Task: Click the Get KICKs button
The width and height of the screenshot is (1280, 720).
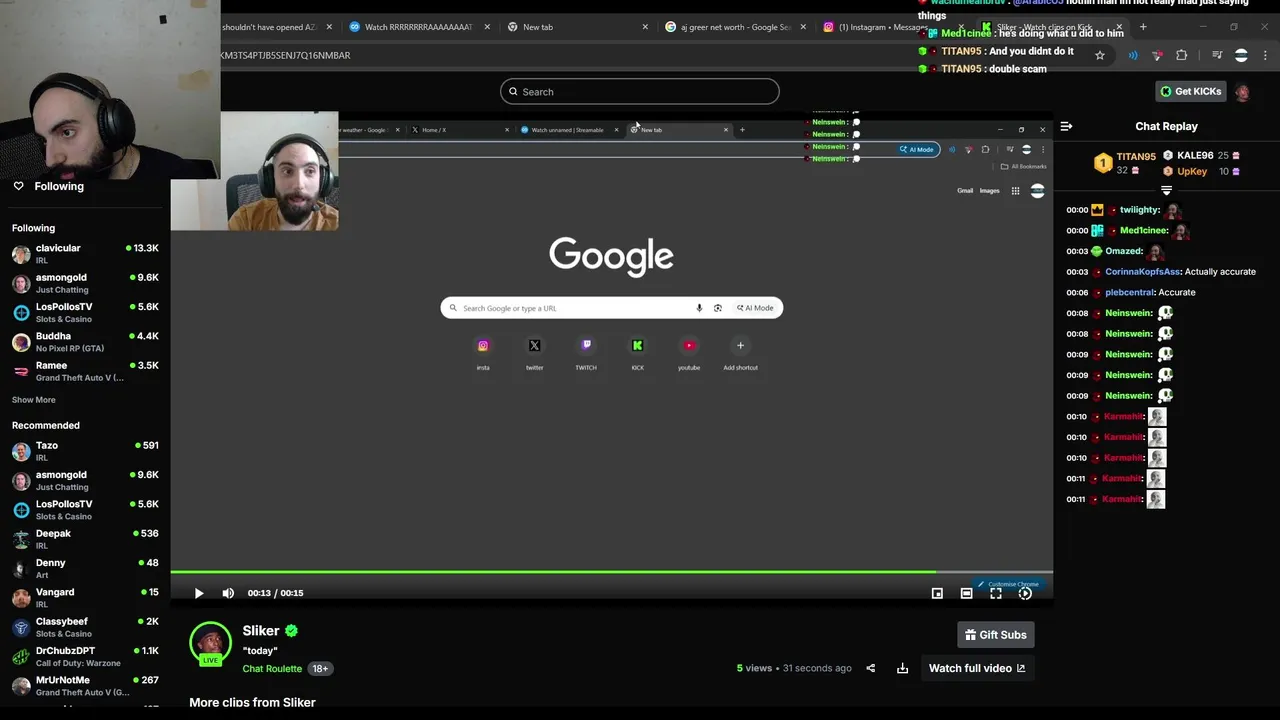Action: 1190,91
